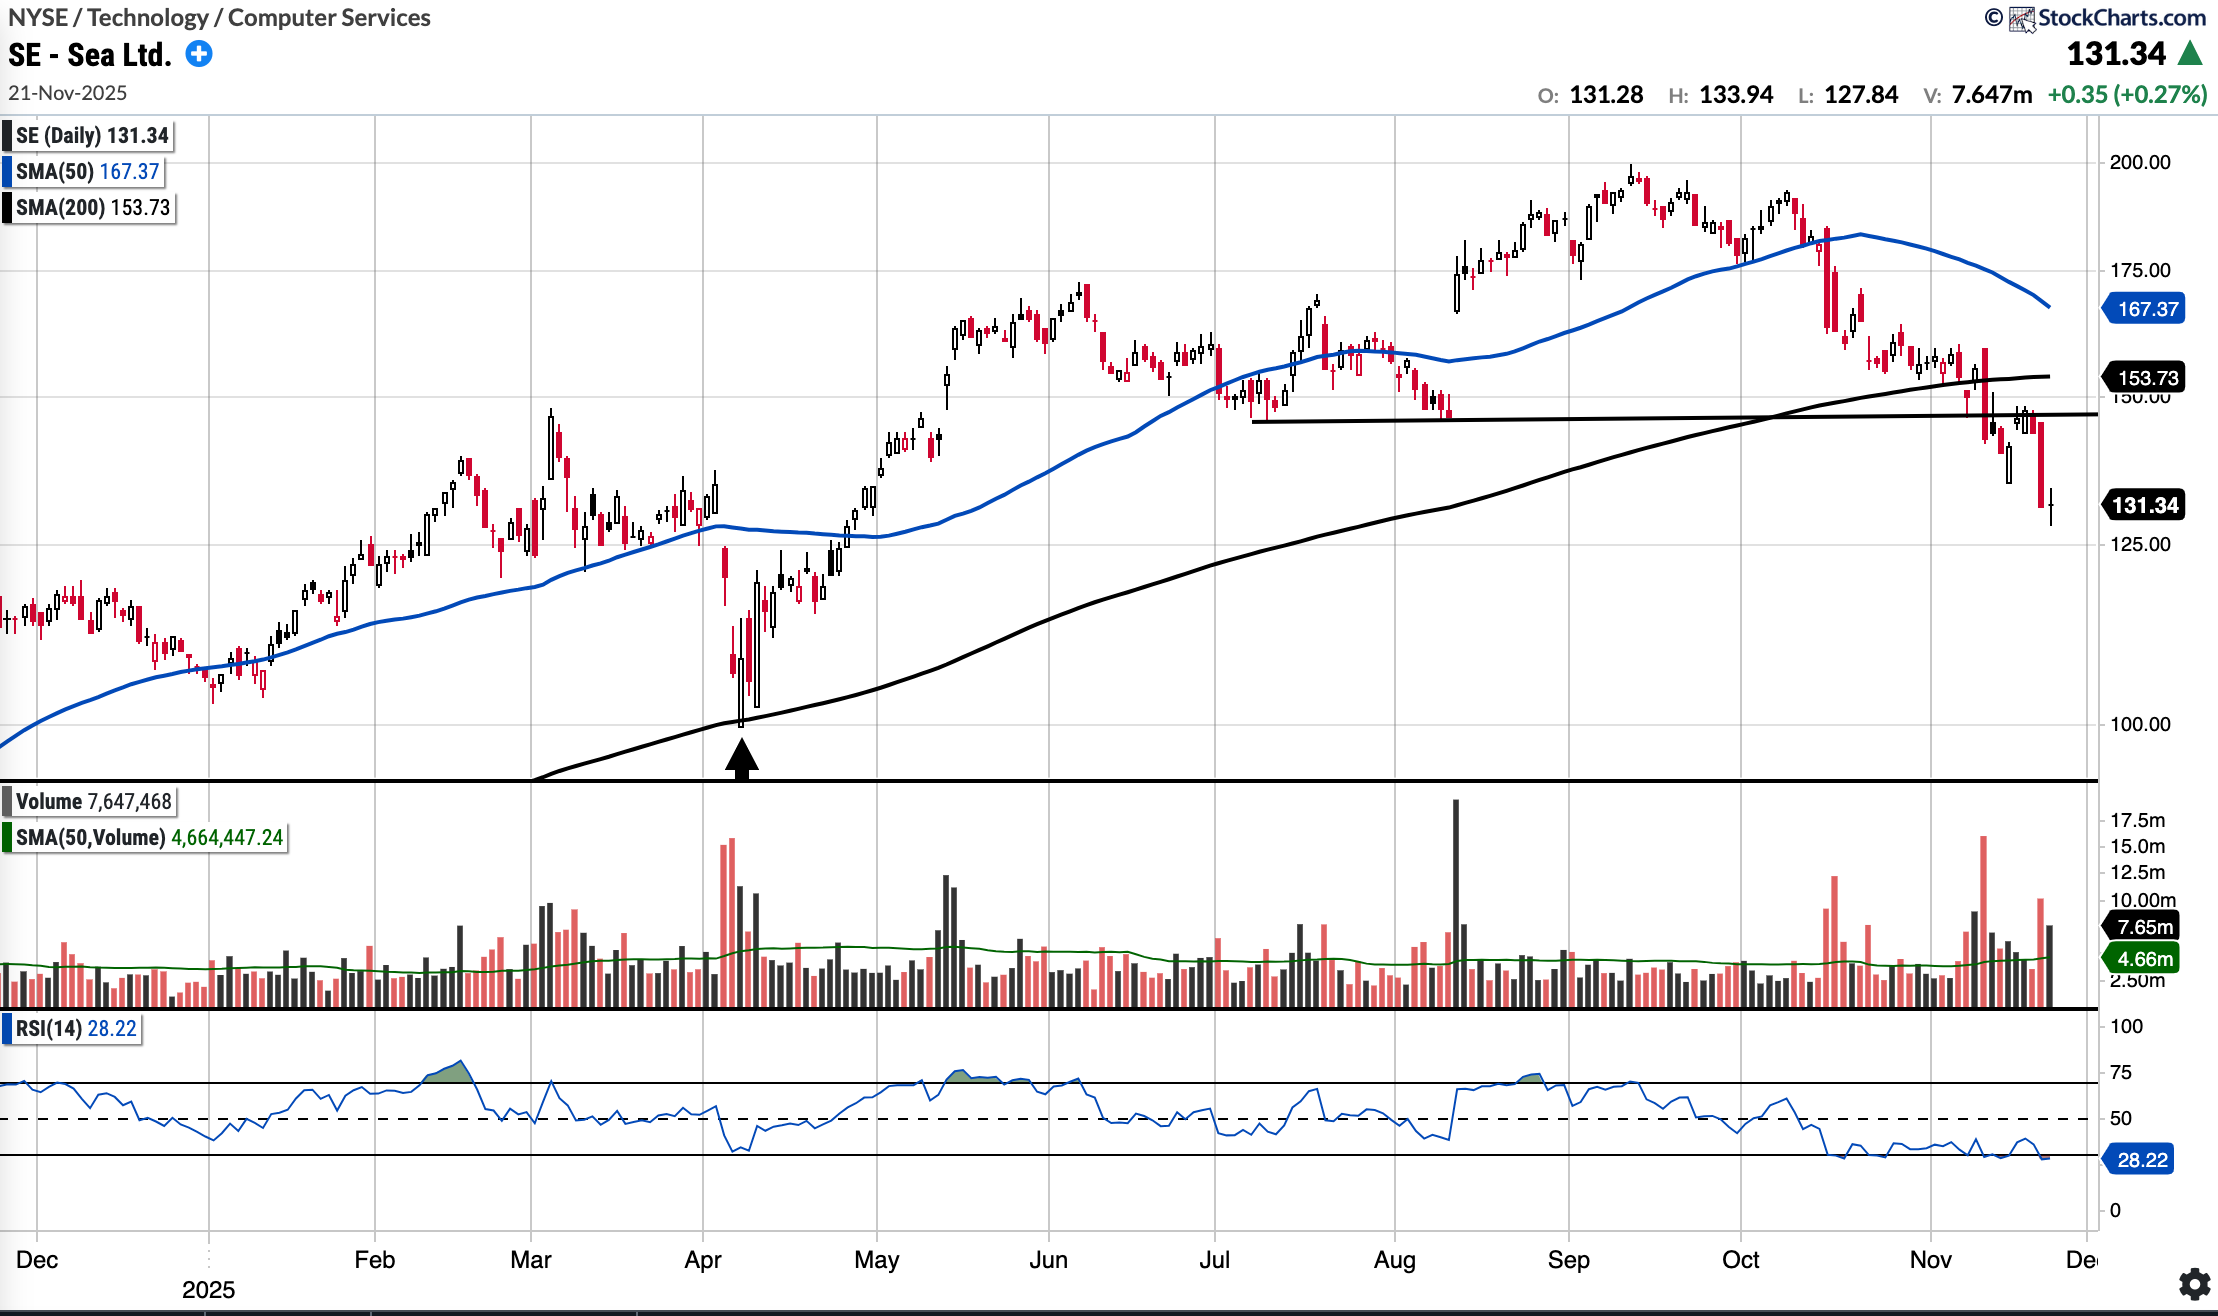The height and width of the screenshot is (1316, 2218).
Task: Open chart settings gear icon
Action: click(x=2194, y=1283)
